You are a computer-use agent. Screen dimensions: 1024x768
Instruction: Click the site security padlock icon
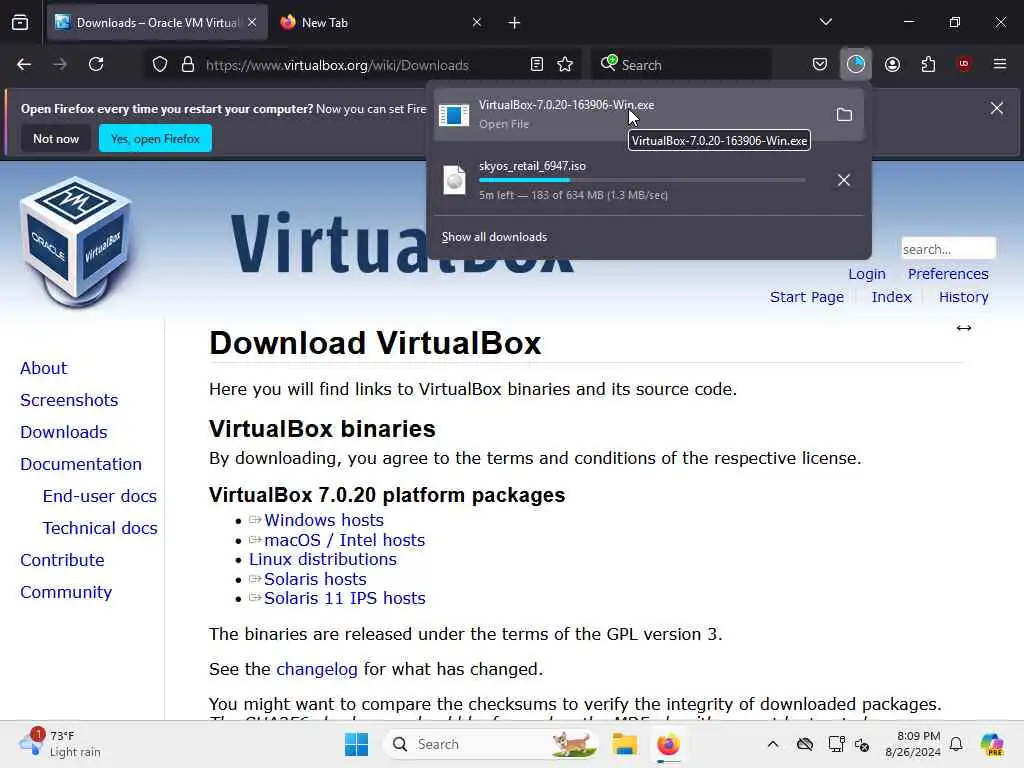pos(188,64)
